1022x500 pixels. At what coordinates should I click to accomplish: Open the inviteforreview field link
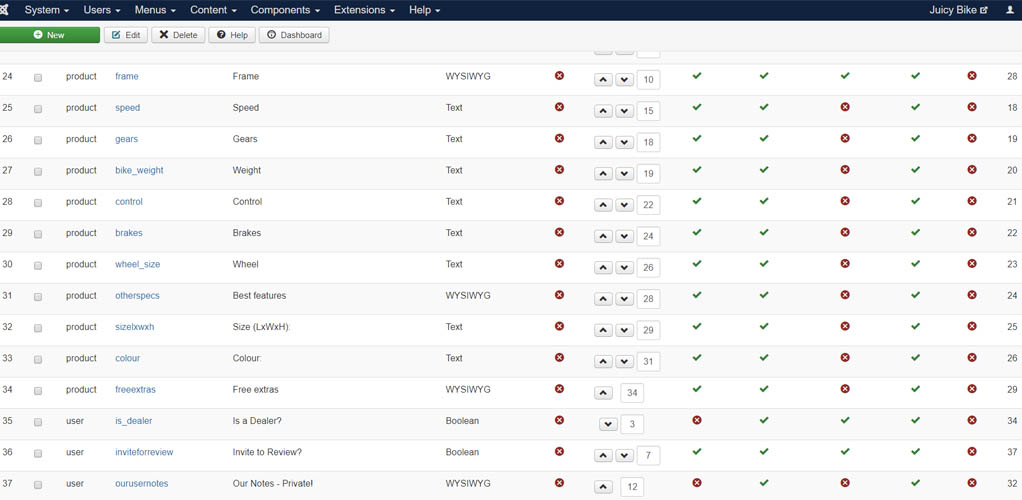(x=144, y=452)
